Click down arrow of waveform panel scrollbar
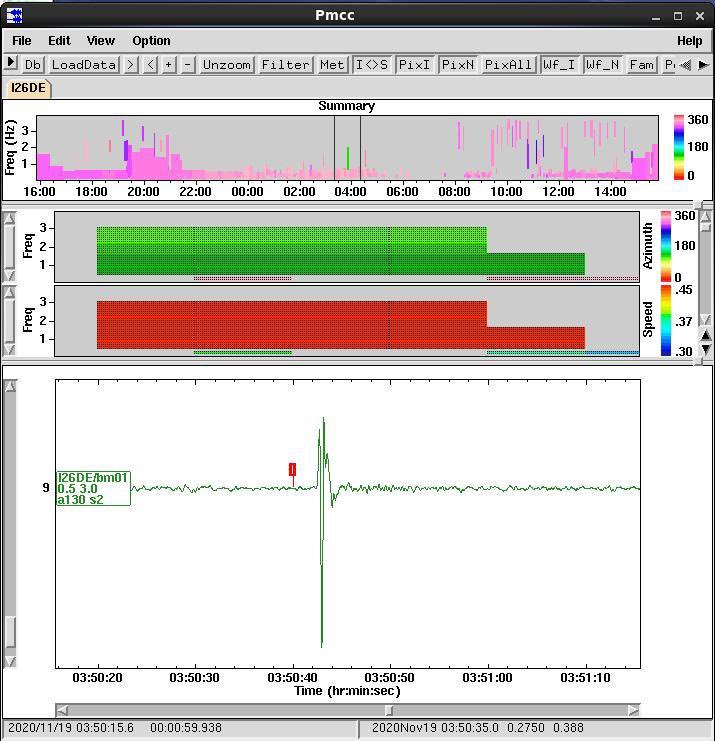This screenshot has width=715, height=741. click(x=10, y=661)
